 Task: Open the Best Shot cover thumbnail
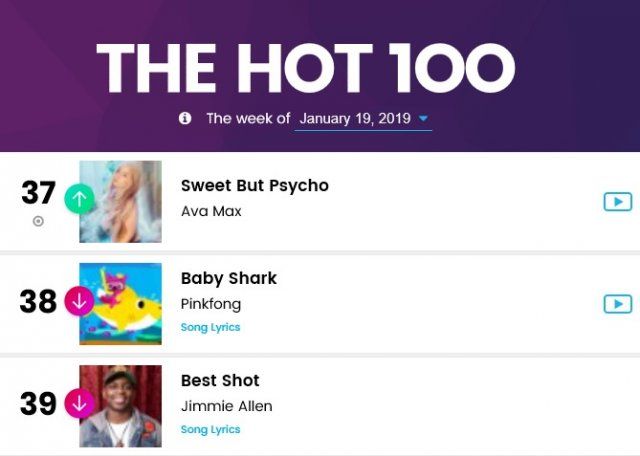pos(120,406)
